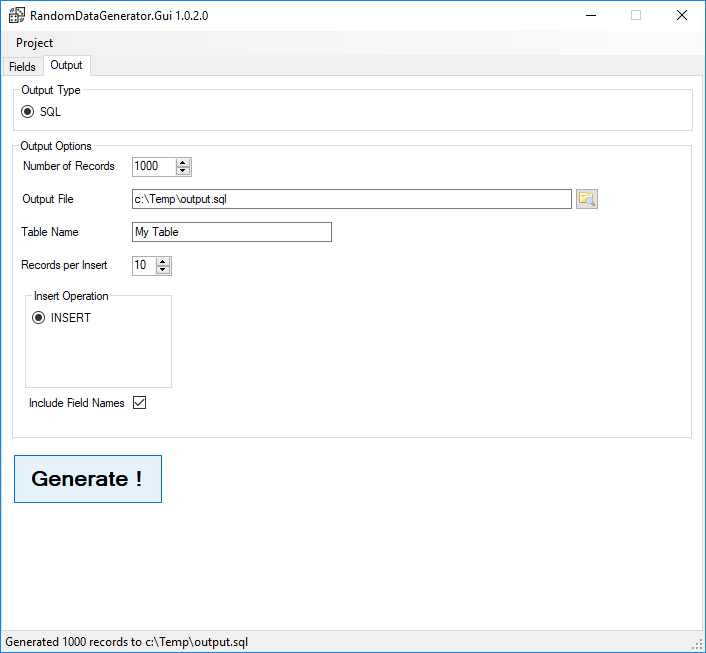
Task: Click the Table Name text field
Action: [232, 232]
